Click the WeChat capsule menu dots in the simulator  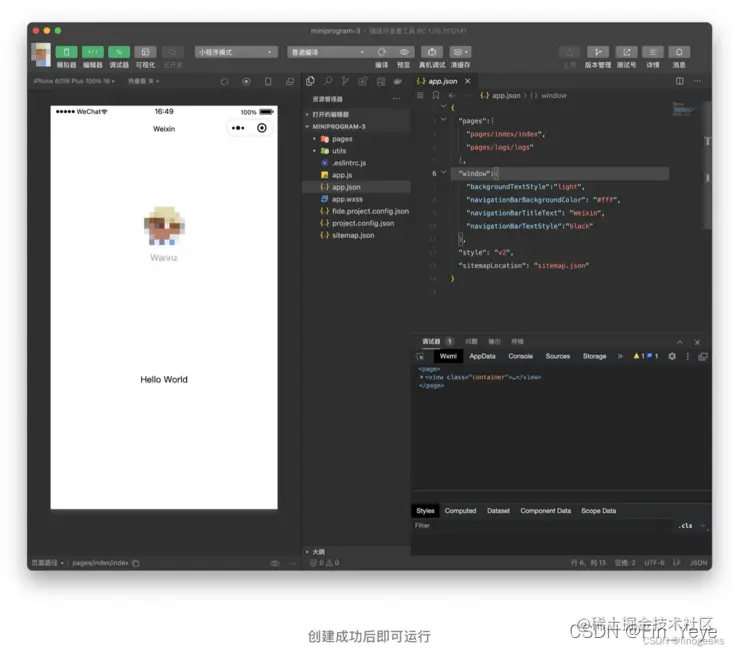coord(238,128)
